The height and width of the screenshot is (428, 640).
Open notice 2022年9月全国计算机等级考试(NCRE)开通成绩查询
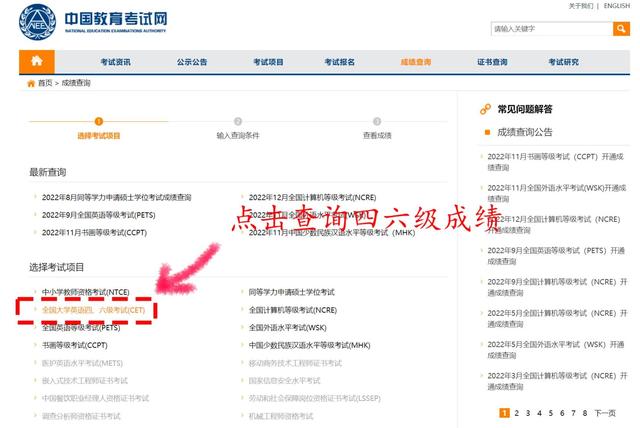coord(557,287)
